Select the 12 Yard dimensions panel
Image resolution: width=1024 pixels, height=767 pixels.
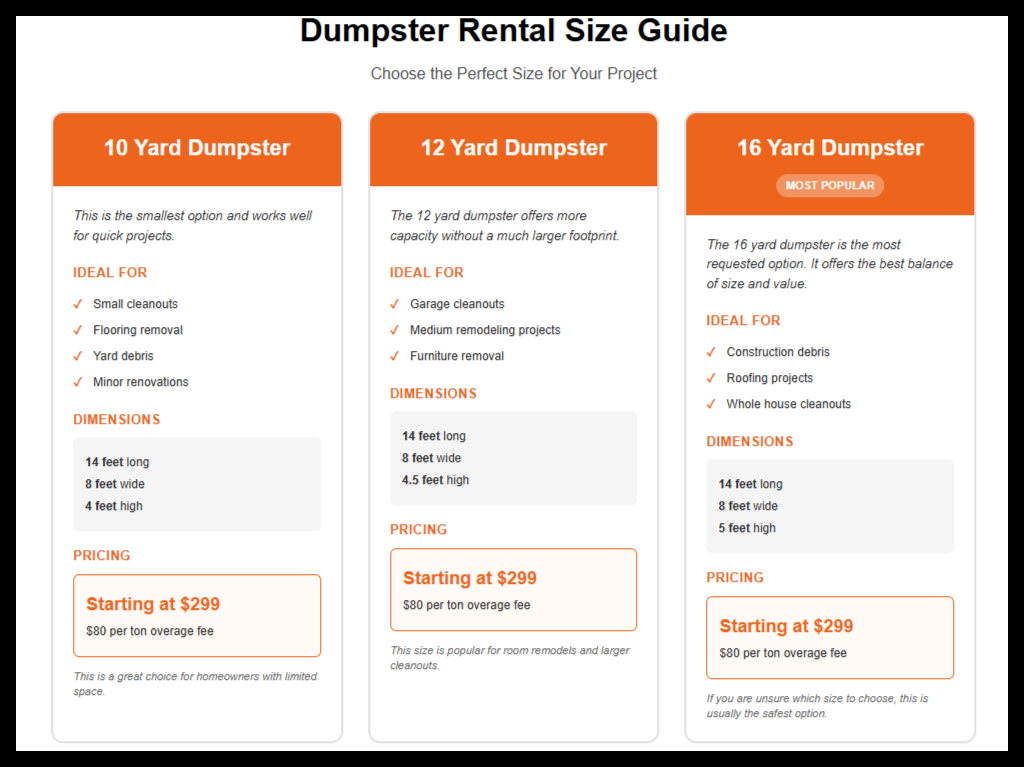click(x=513, y=458)
